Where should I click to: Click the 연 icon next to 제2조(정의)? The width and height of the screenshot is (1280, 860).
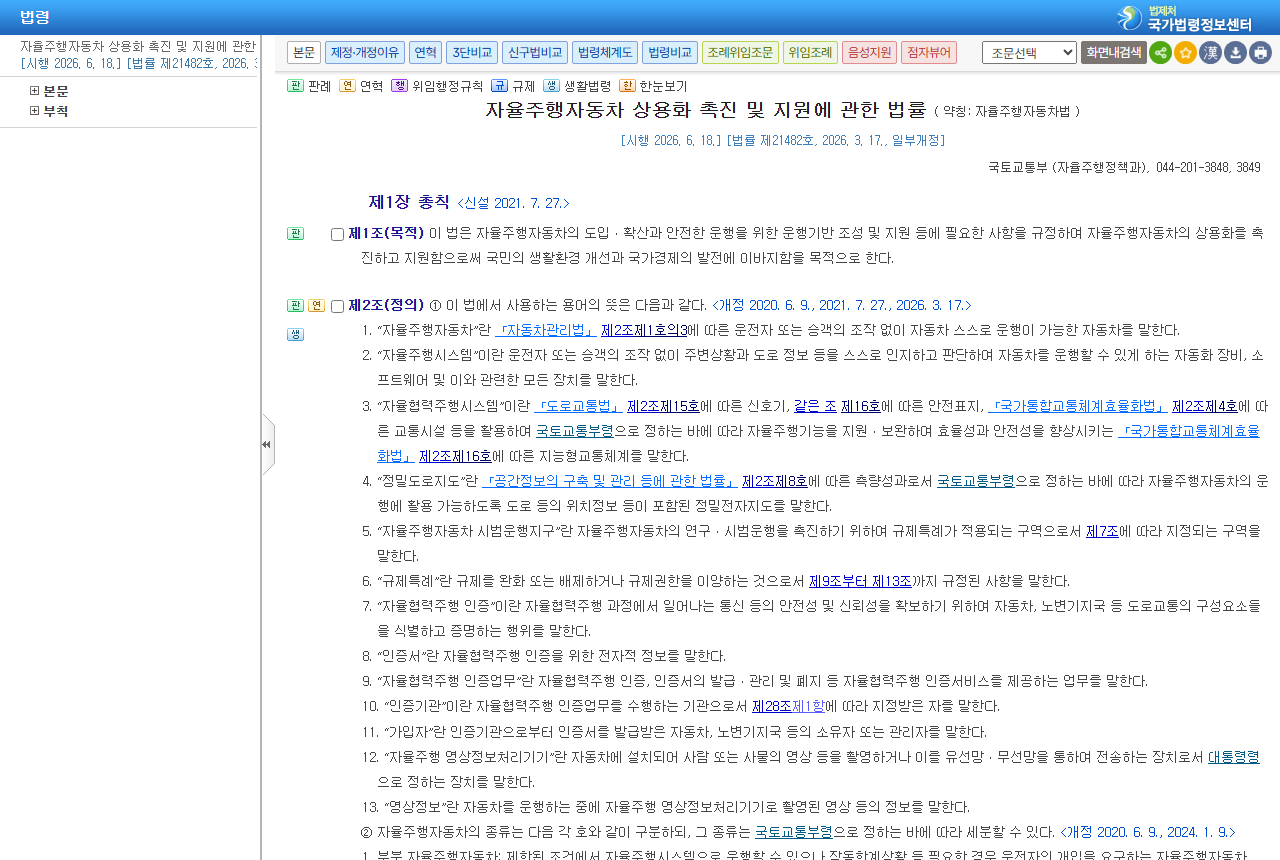(316, 306)
